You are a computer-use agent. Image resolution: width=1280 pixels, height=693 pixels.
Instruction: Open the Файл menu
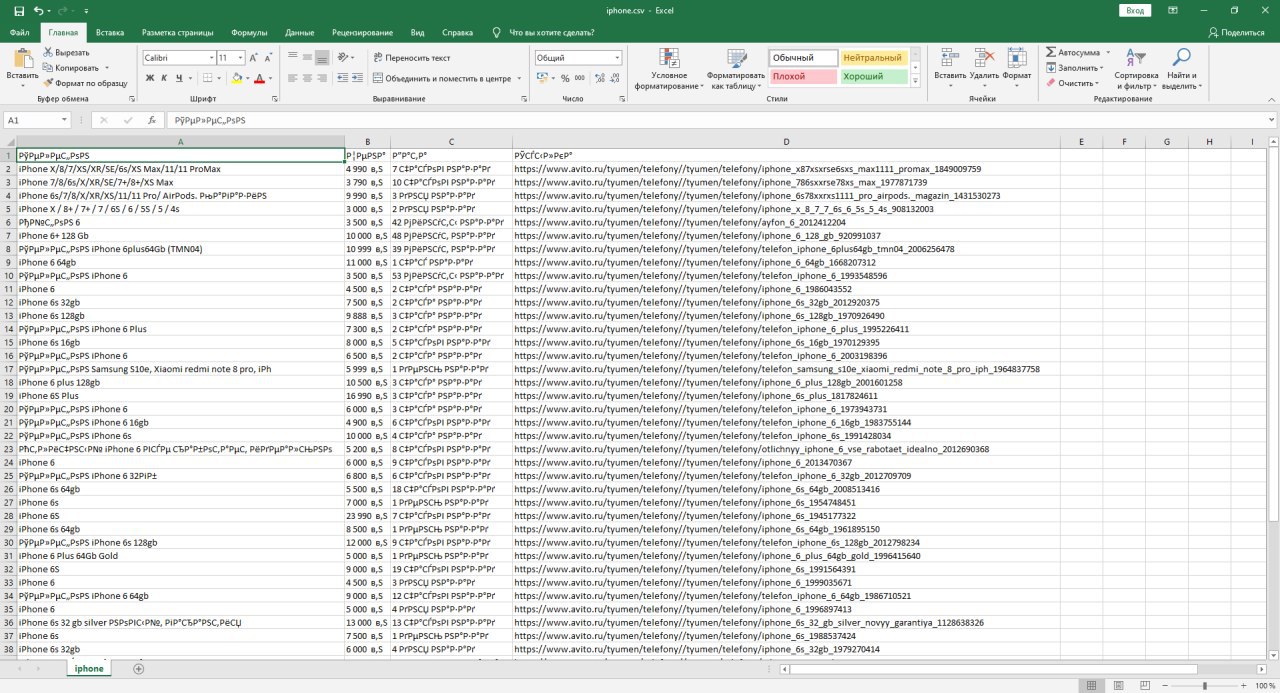point(19,32)
